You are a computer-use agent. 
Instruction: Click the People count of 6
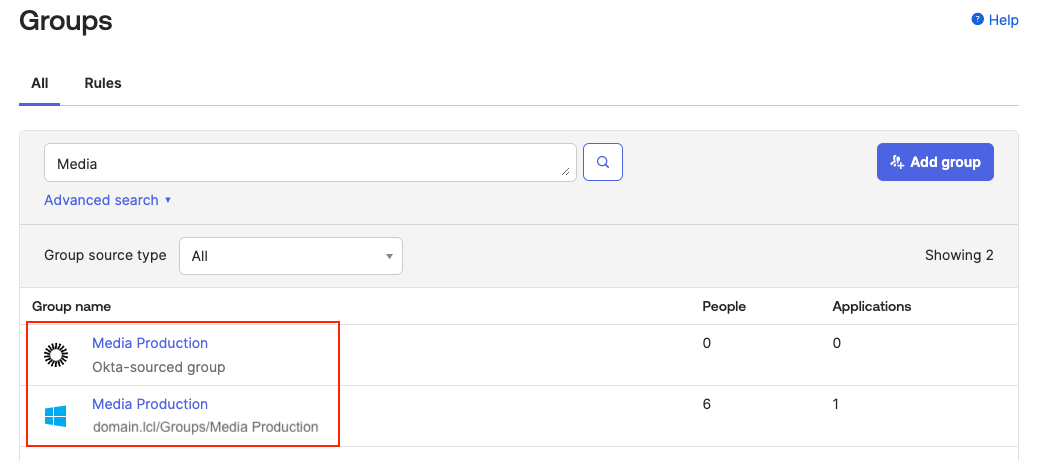707,404
